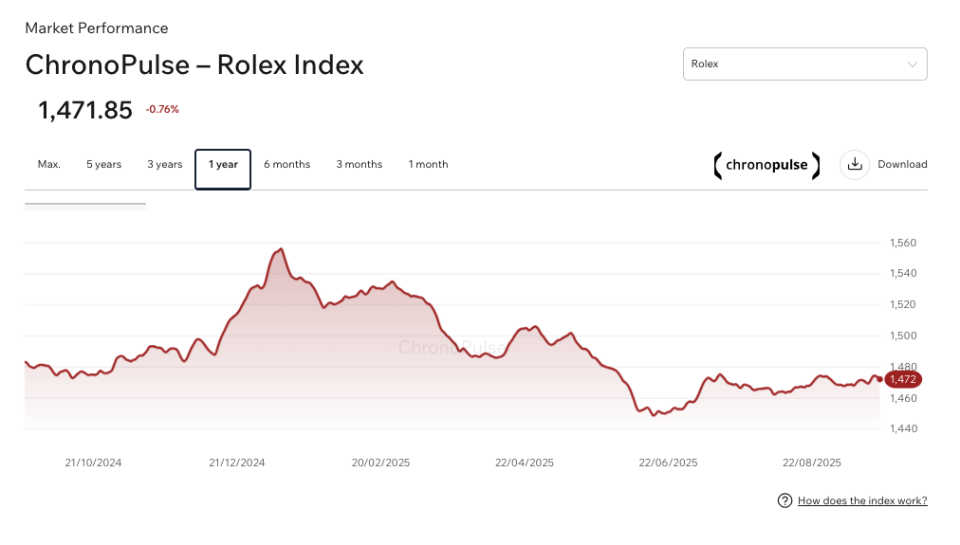The height and width of the screenshot is (545, 960).
Task: Show the 3 years chart range
Action: pos(165,164)
